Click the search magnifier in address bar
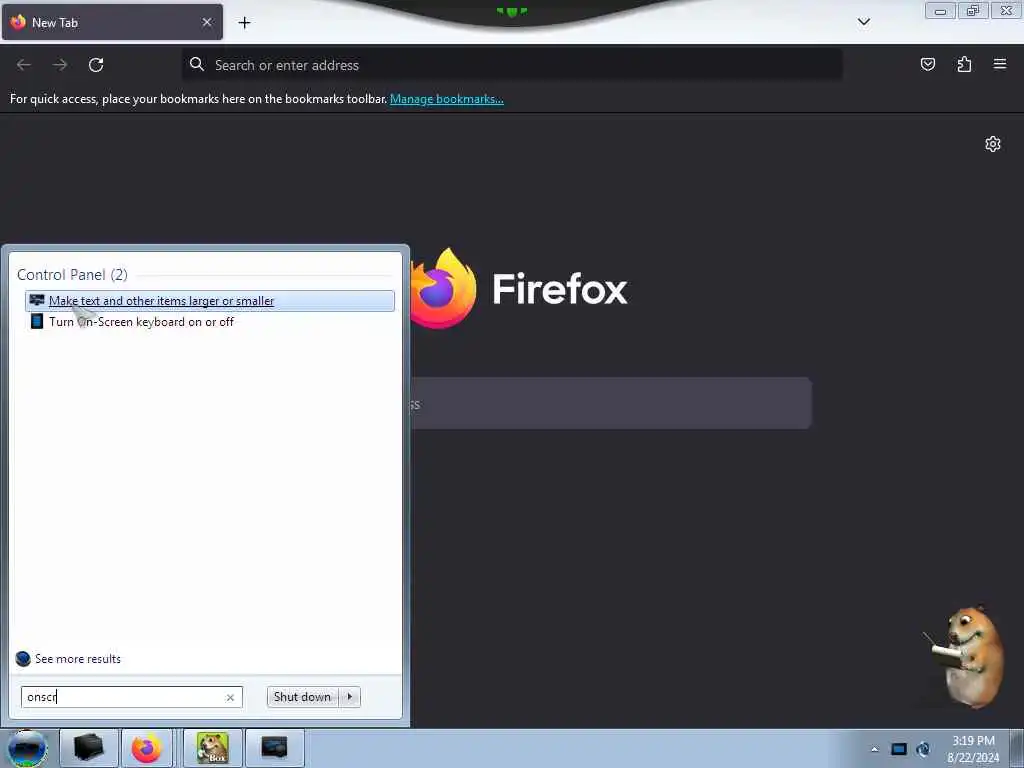This screenshot has height=768, width=1024. (x=197, y=64)
